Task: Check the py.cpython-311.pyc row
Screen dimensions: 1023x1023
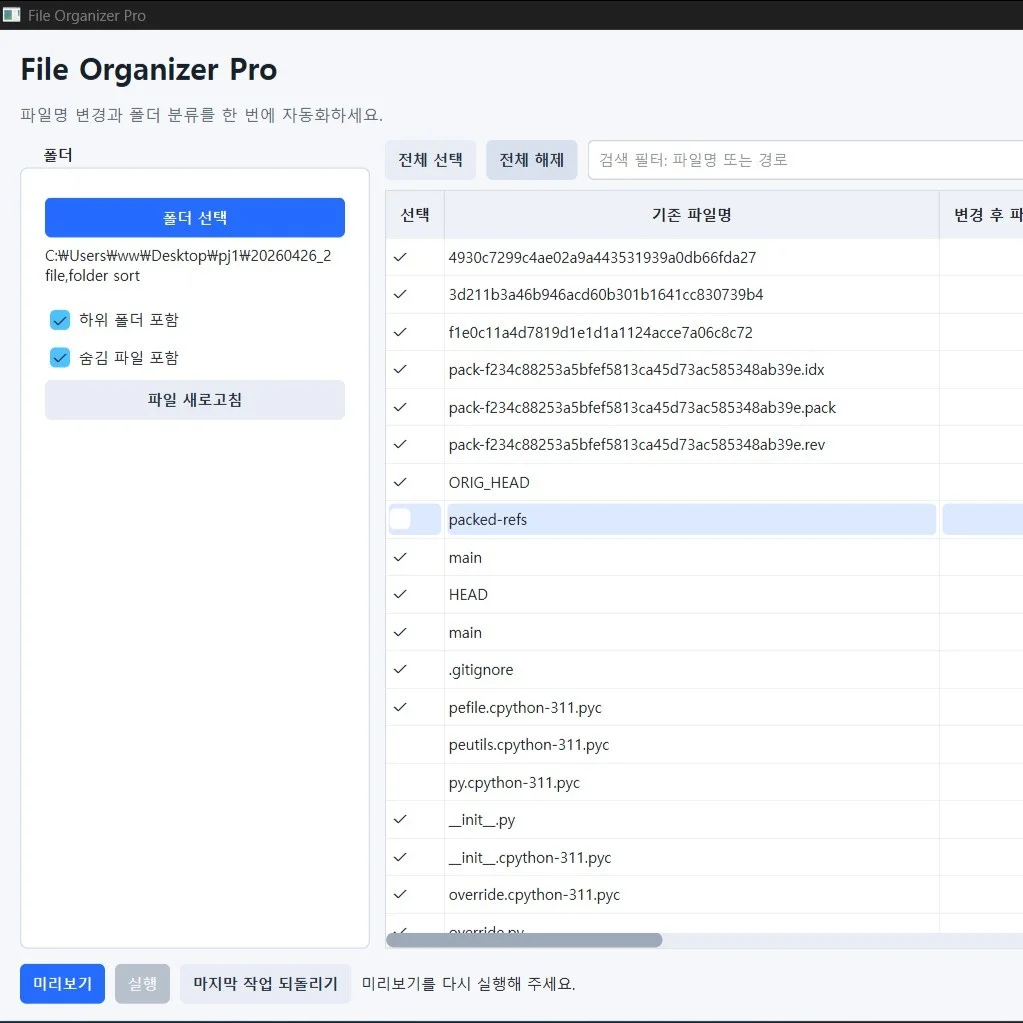Action: pos(400,782)
